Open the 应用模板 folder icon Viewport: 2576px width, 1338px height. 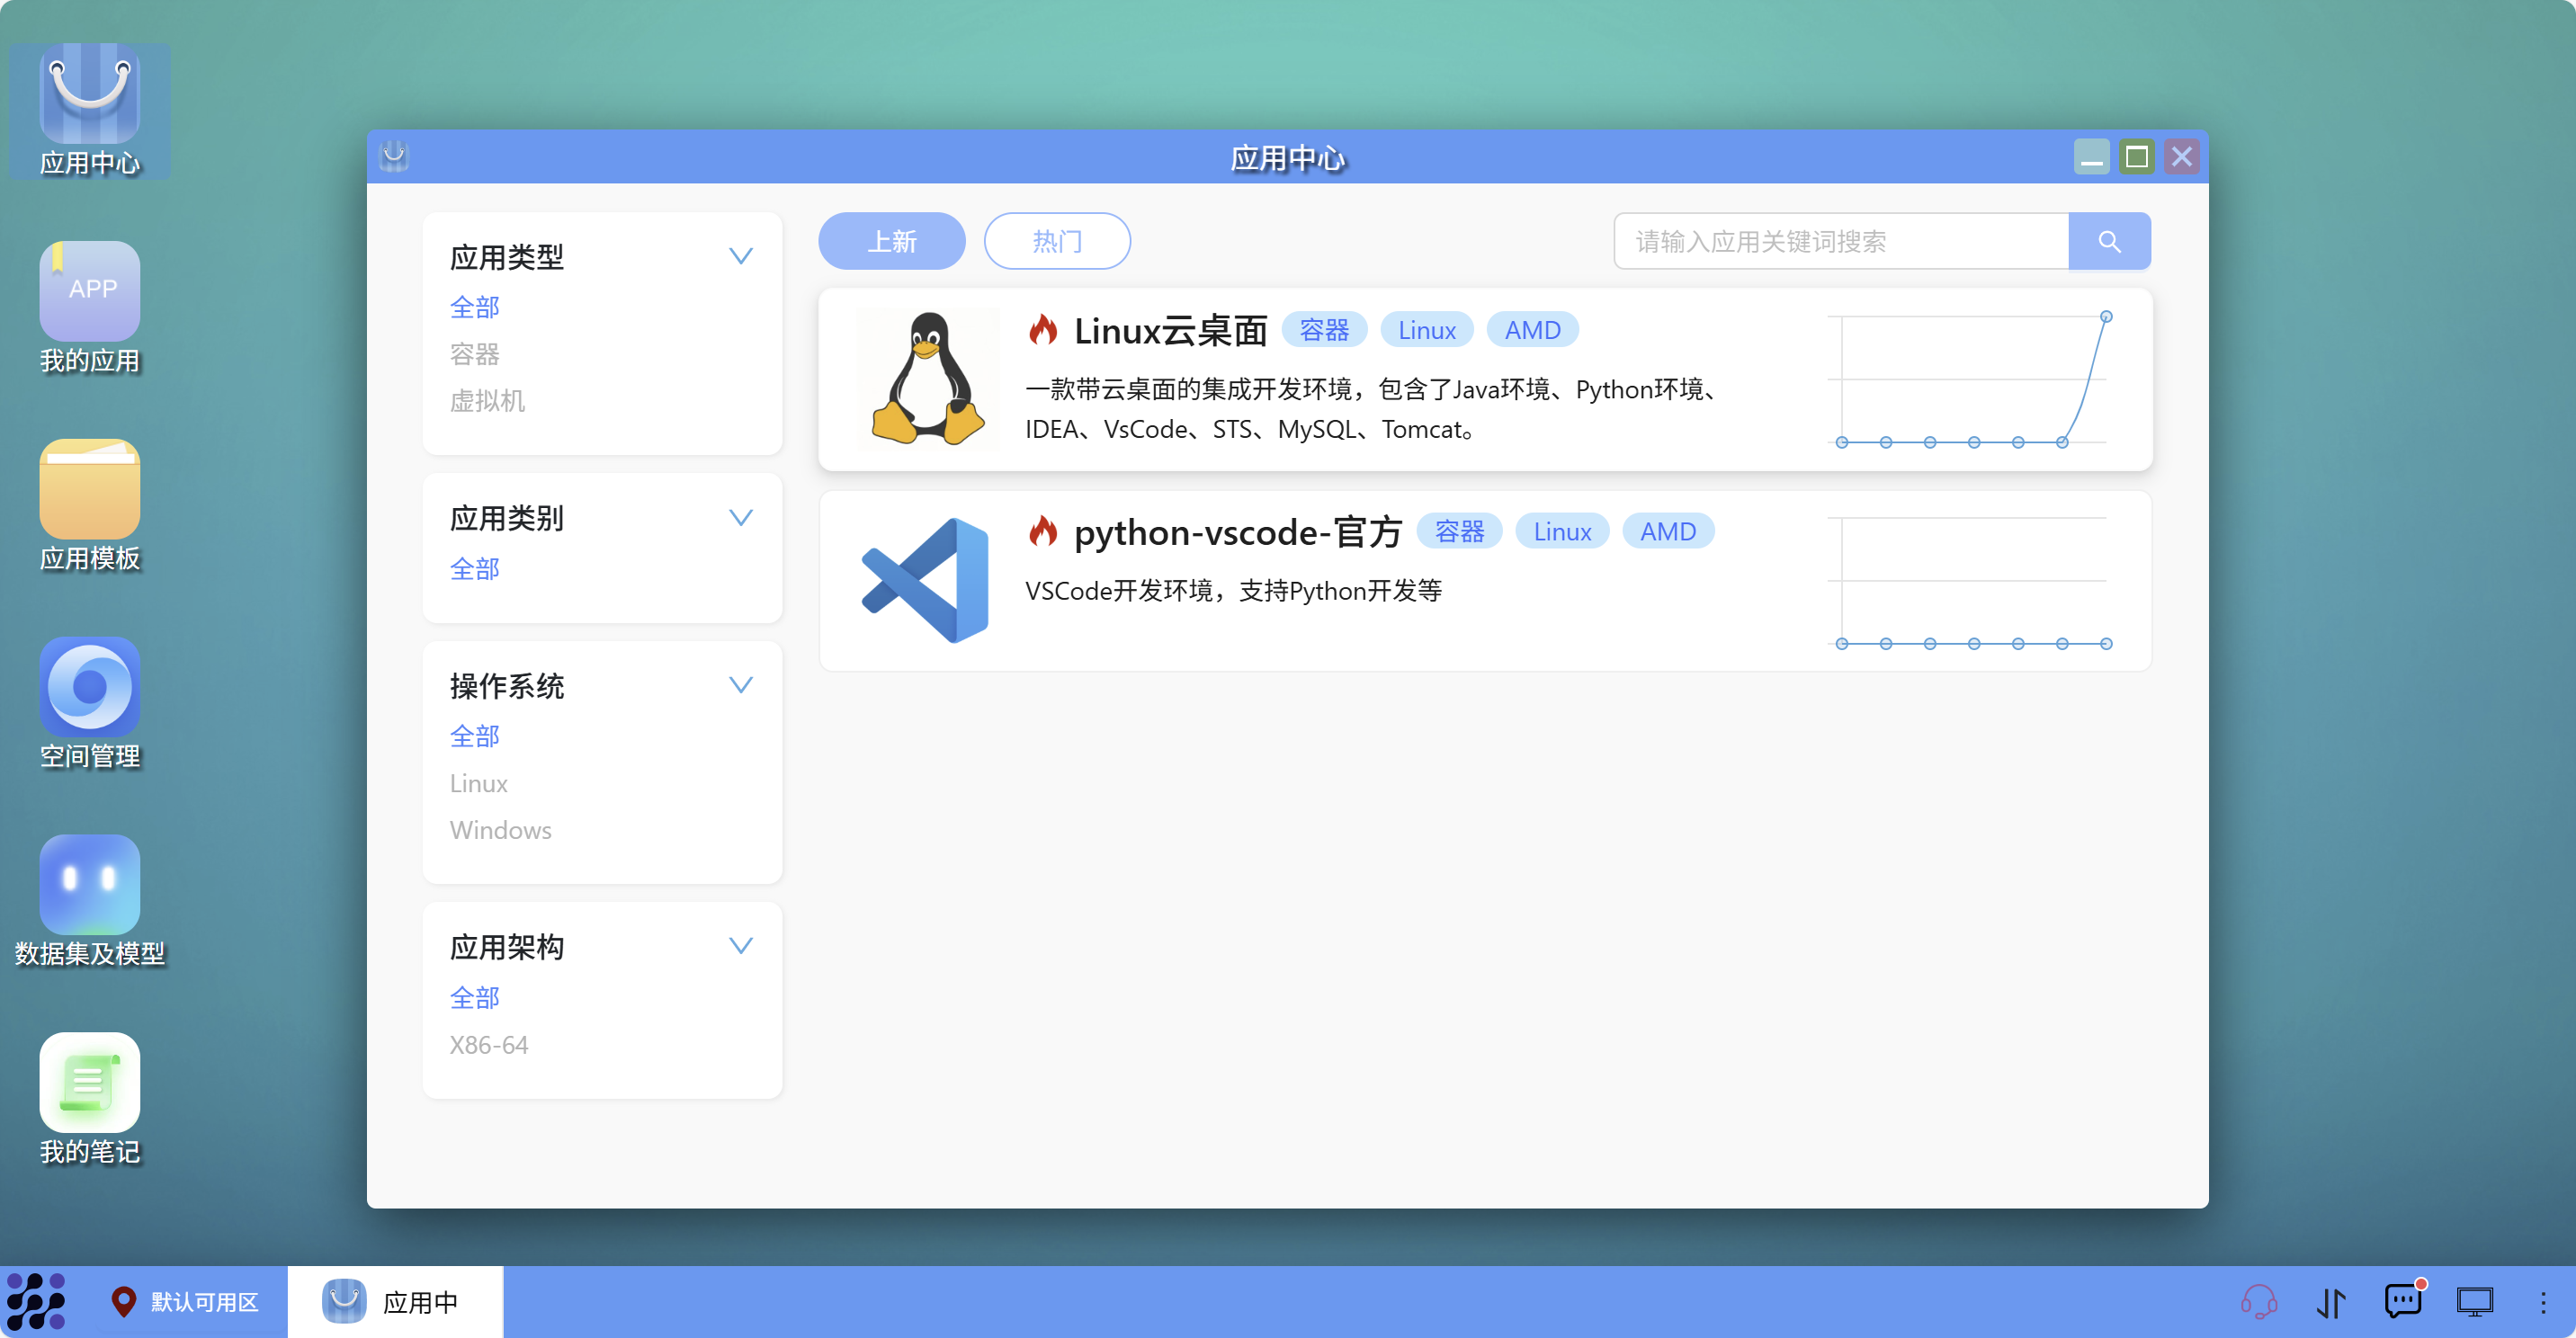coord(89,490)
